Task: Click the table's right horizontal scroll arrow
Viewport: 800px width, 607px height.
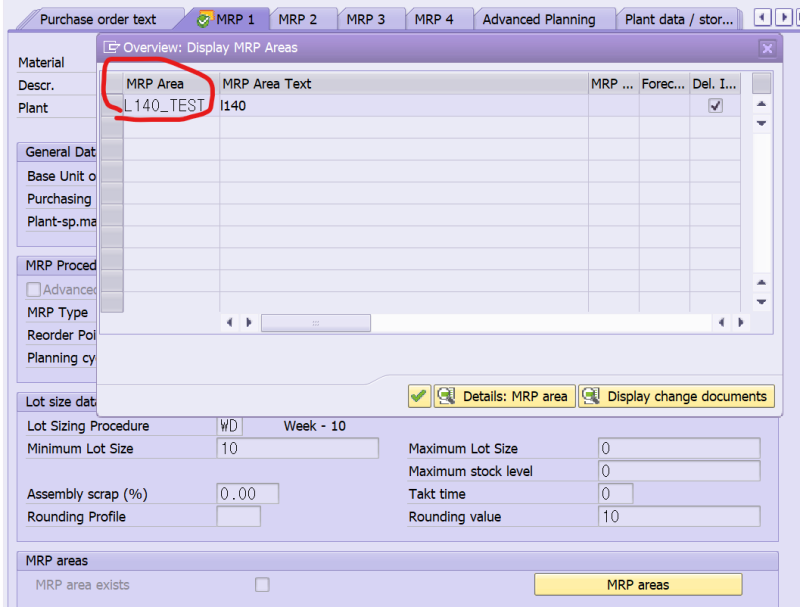Action: 249,322
